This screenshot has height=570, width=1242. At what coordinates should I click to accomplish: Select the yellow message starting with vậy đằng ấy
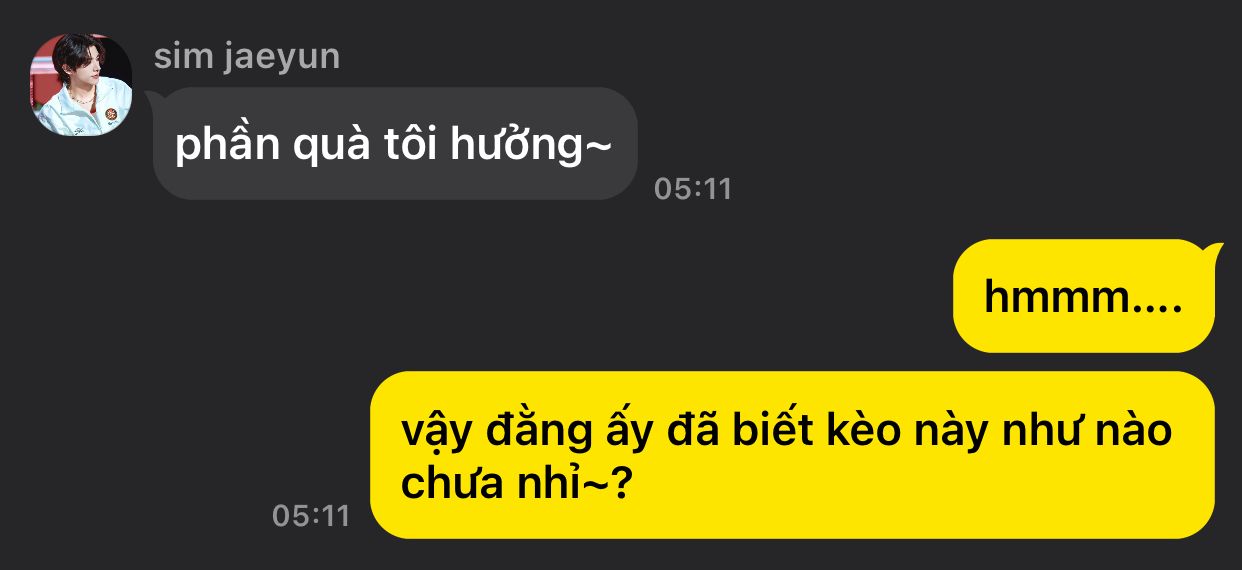point(793,455)
